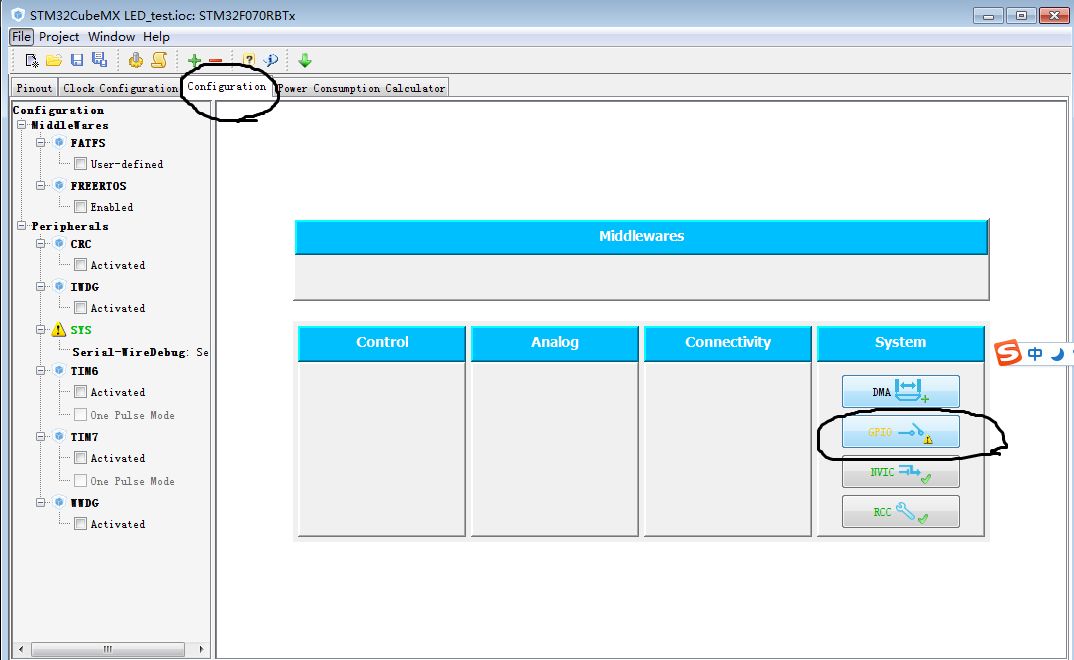1074x660 pixels.
Task: Toggle One Pulse Mode under TIM7
Action: tap(80, 481)
